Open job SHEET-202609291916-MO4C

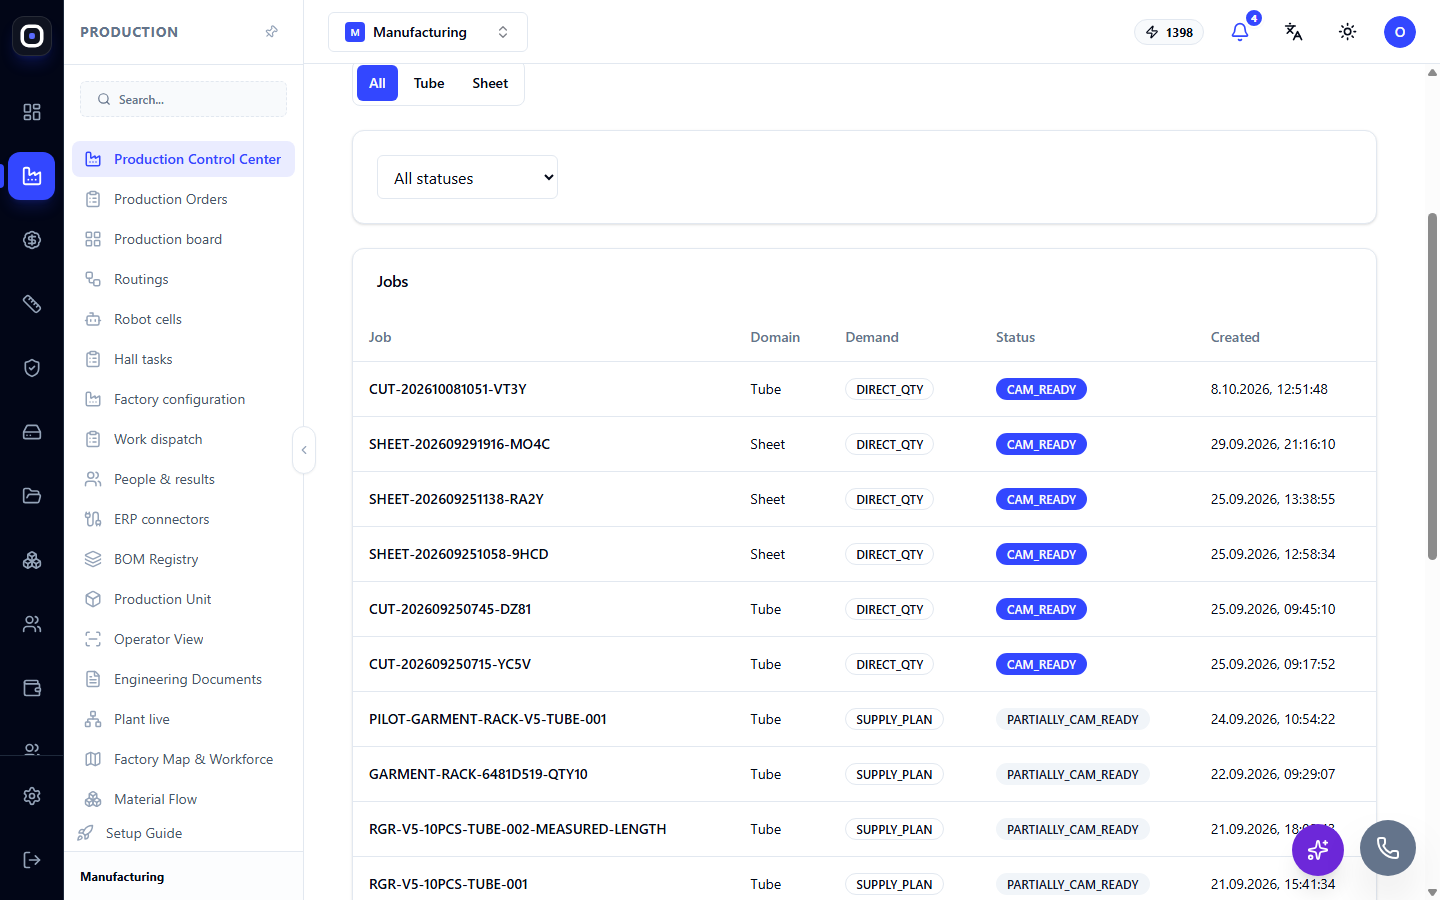tap(459, 444)
